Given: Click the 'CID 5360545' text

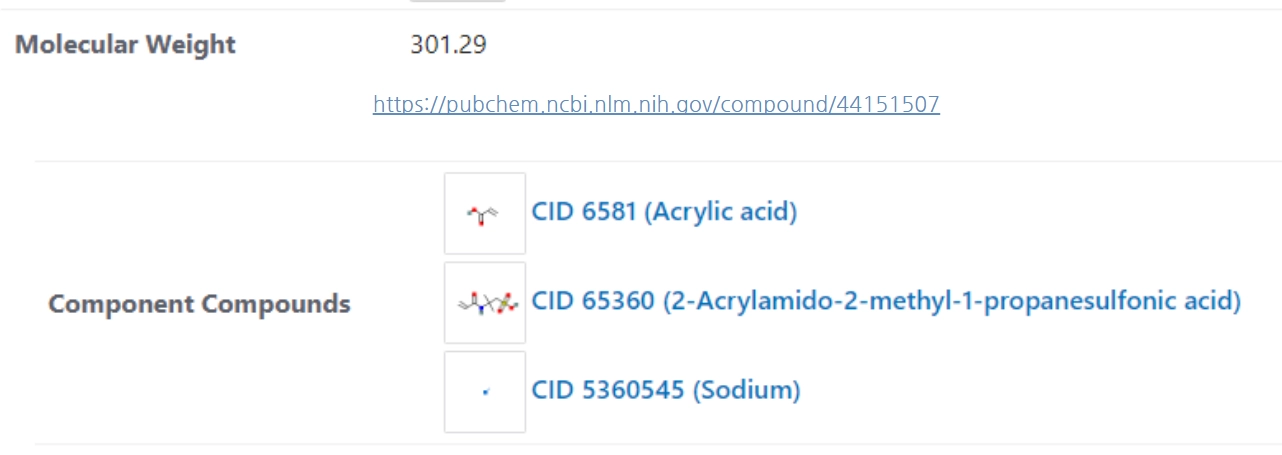Looking at the screenshot, I should [608, 390].
